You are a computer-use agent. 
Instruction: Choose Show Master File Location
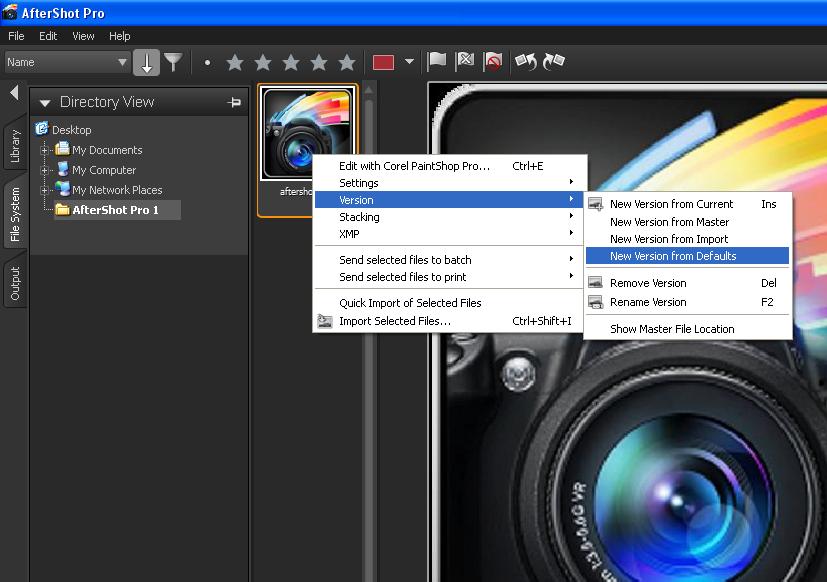(x=688, y=329)
